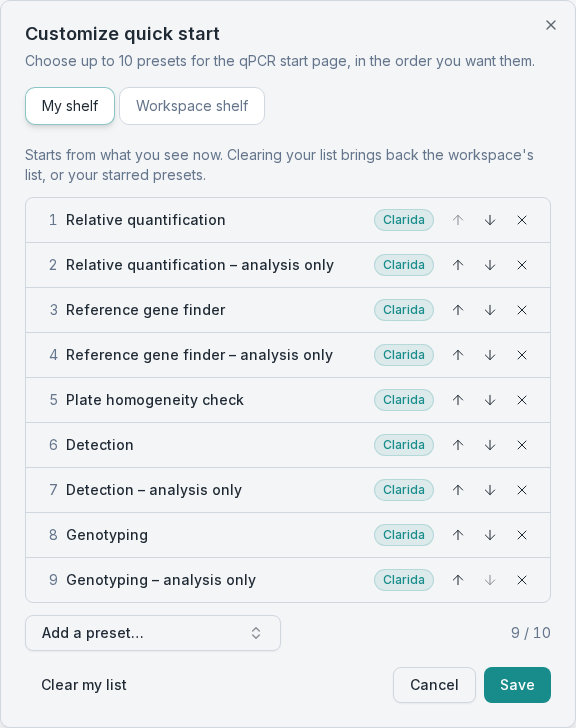Move row 3 'Reference gene finder' down
This screenshot has width=576, height=728.
490,310
